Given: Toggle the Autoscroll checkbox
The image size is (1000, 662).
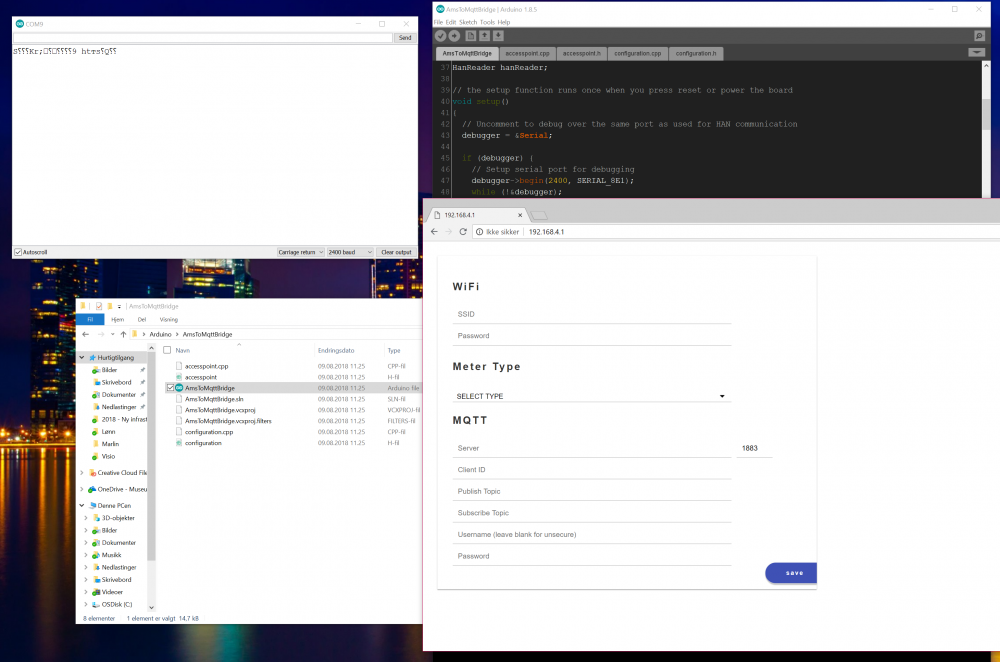Looking at the screenshot, I should click(x=18, y=252).
